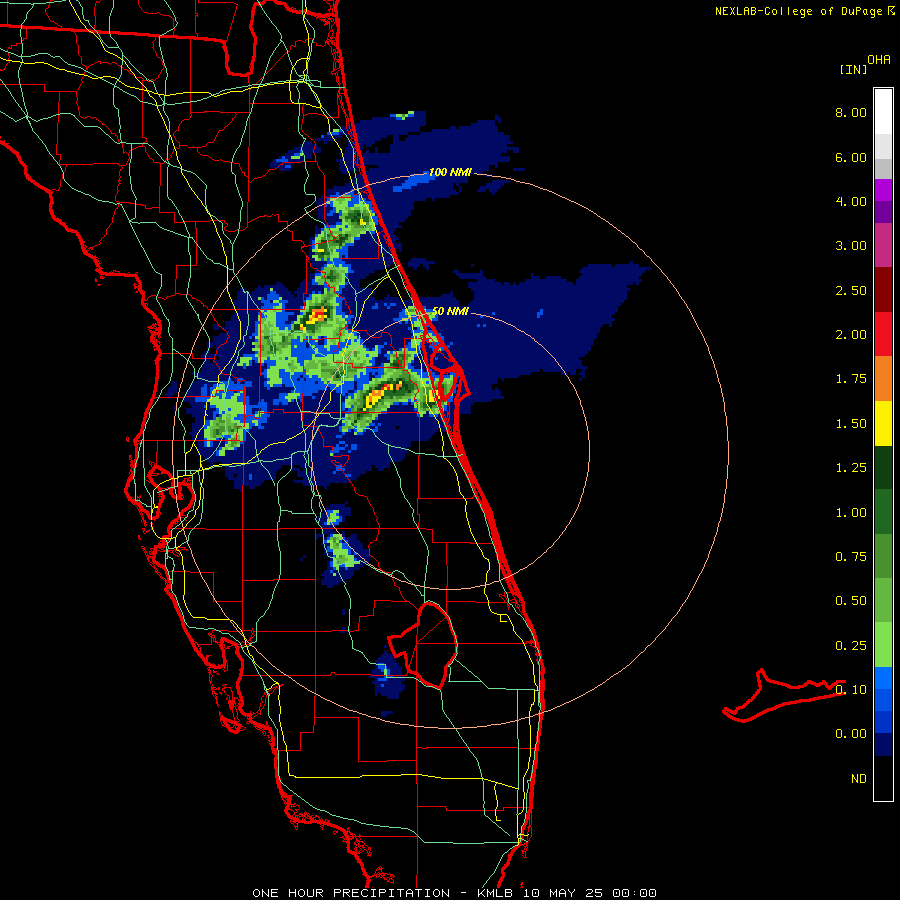This screenshot has height=900, width=900.
Task: Click the OHA product label
Action: pos(879,60)
